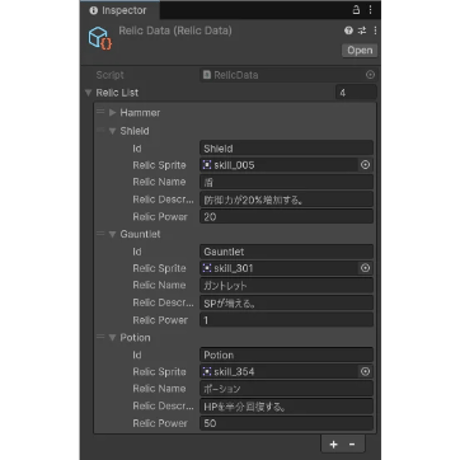Toggle the Inspector lock icon

tap(356, 10)
